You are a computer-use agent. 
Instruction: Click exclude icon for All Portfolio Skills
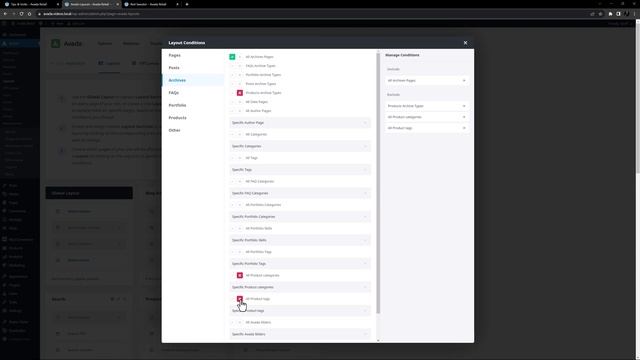tap(240, 228)
